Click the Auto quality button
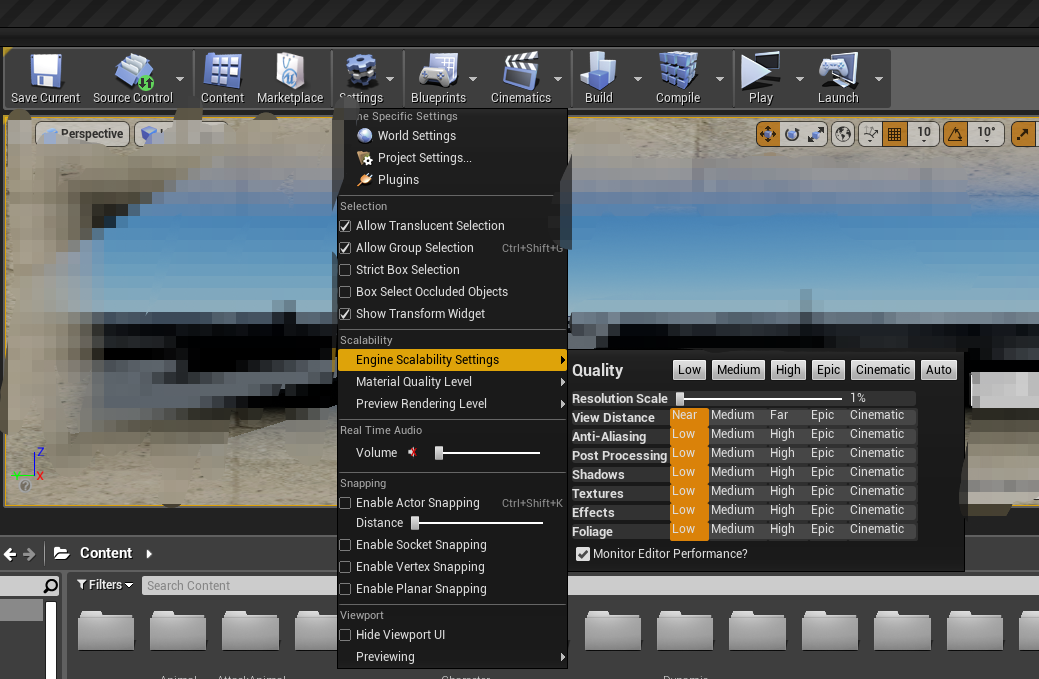 [x=938, y=369]
